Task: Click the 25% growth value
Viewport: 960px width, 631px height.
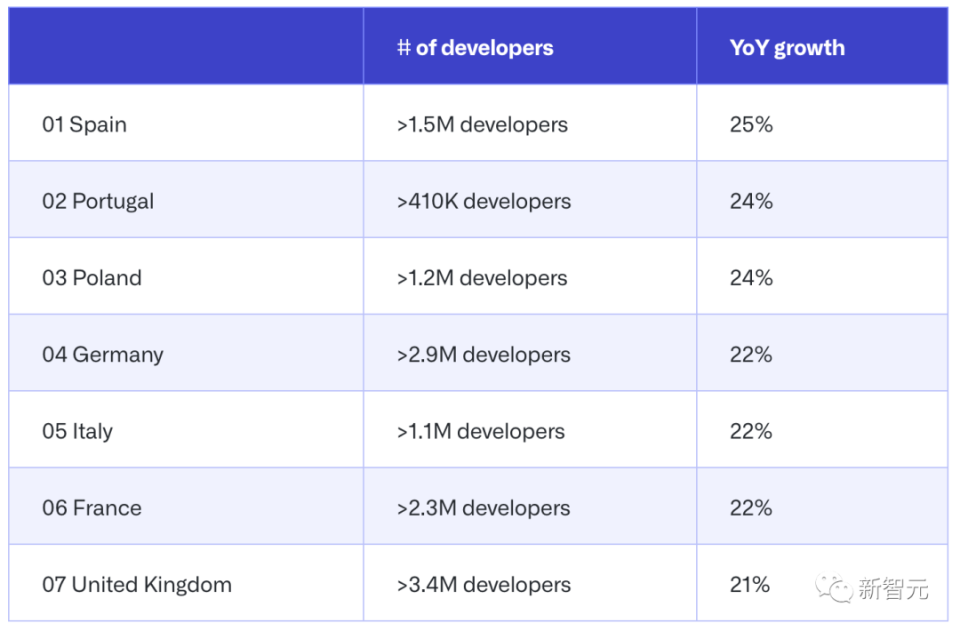Action: pos(751,124)
